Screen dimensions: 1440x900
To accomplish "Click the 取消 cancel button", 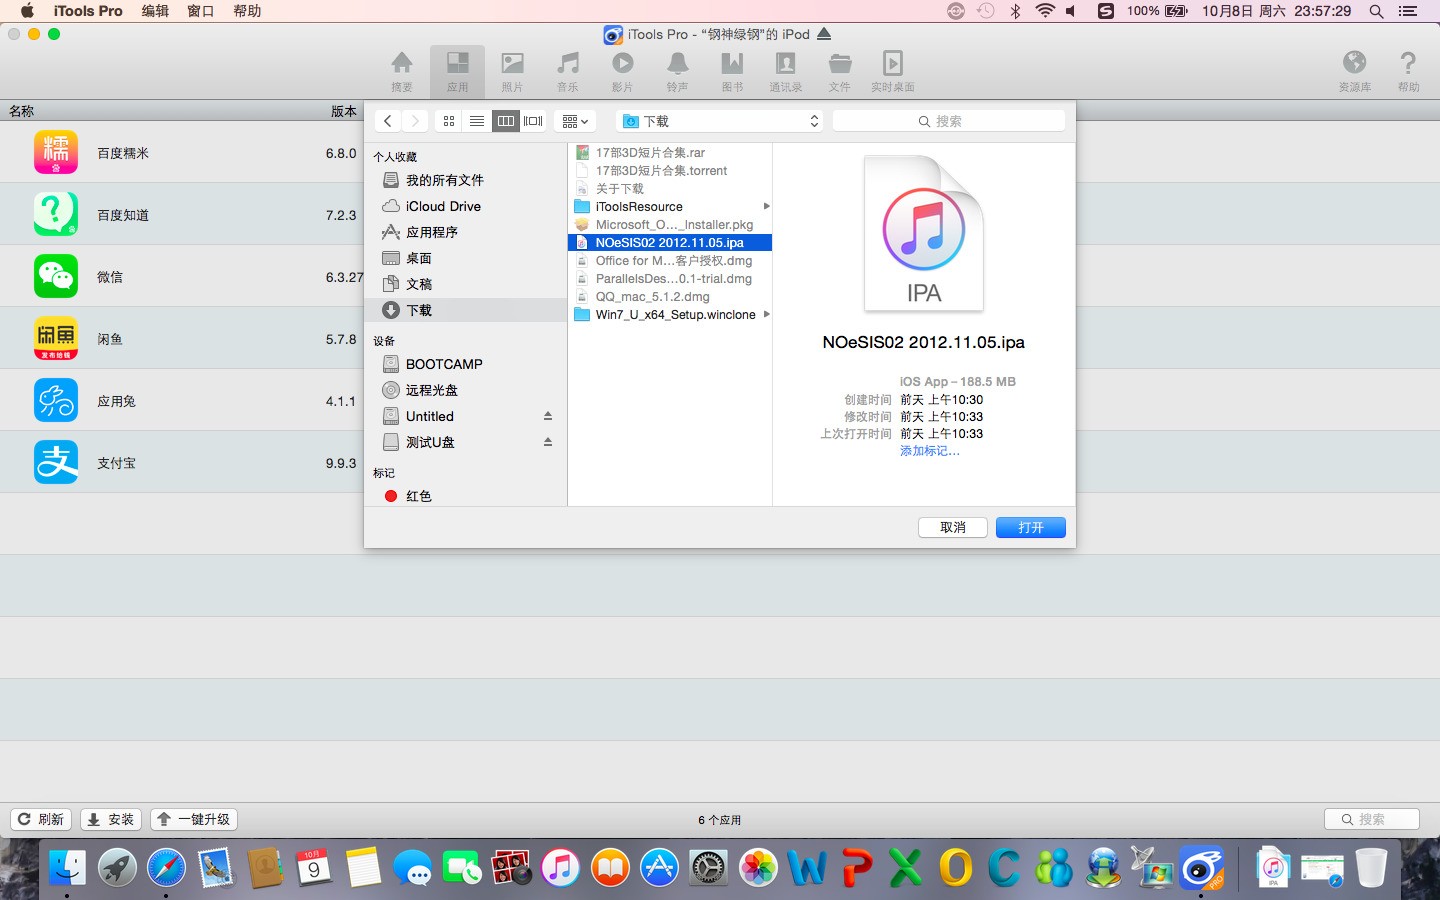I will (953, 527).
